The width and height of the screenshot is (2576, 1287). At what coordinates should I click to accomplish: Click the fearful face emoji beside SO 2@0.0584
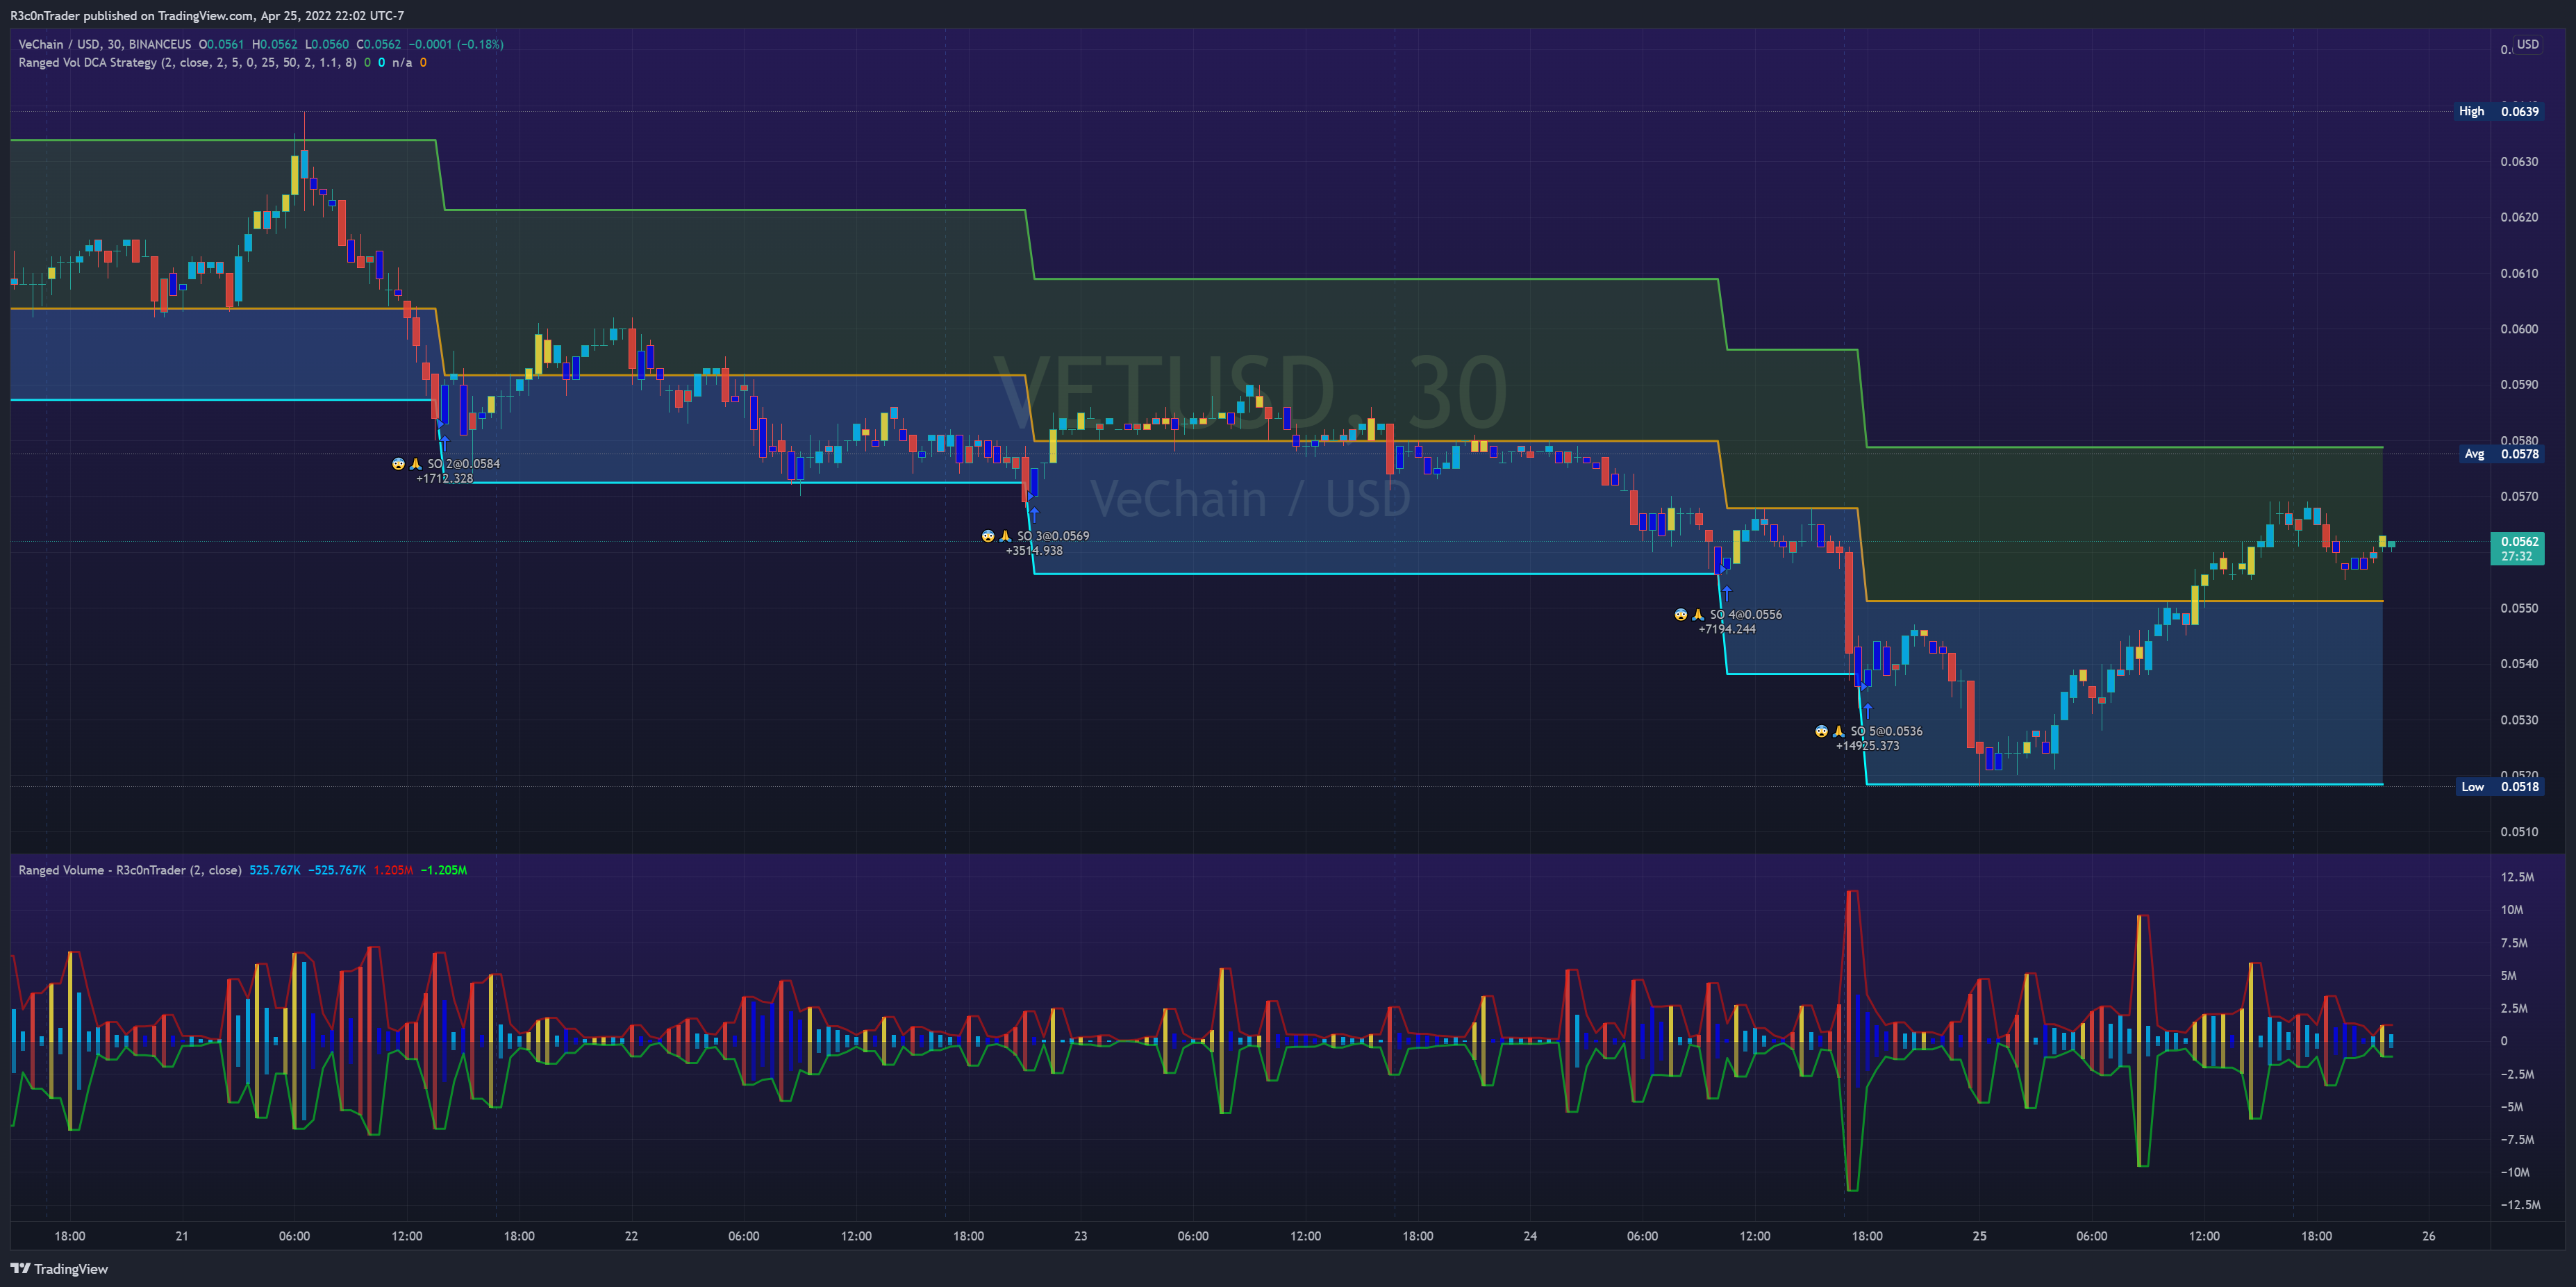[x=398, y=464]
